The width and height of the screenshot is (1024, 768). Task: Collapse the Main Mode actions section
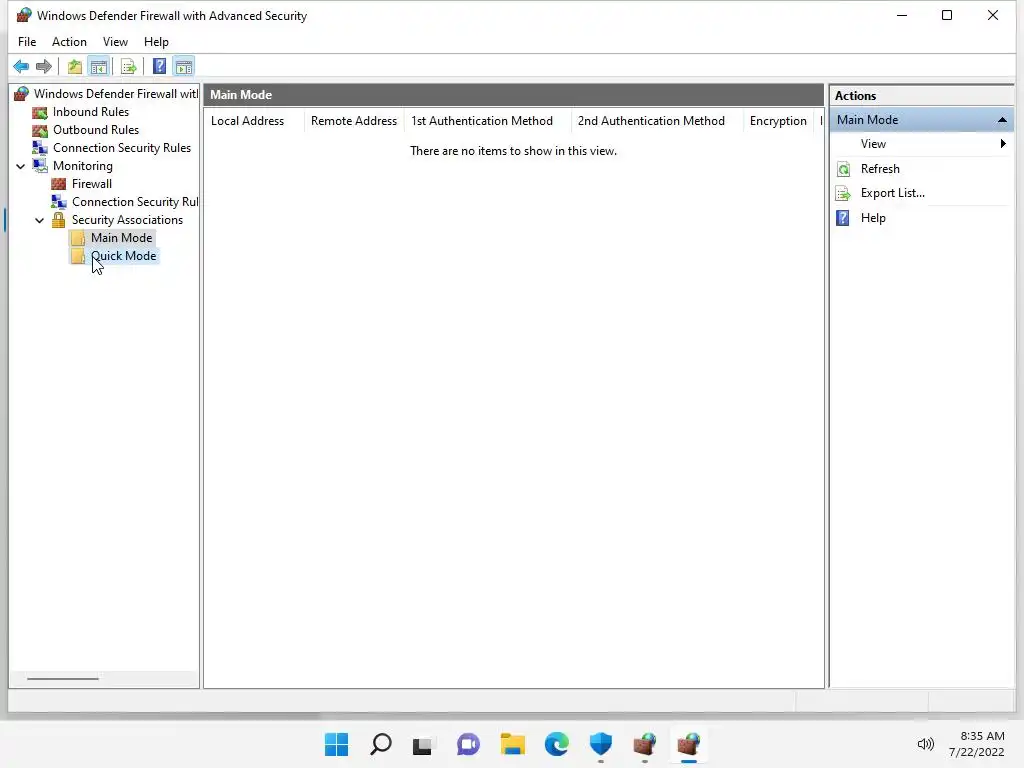click(1002, 120)
